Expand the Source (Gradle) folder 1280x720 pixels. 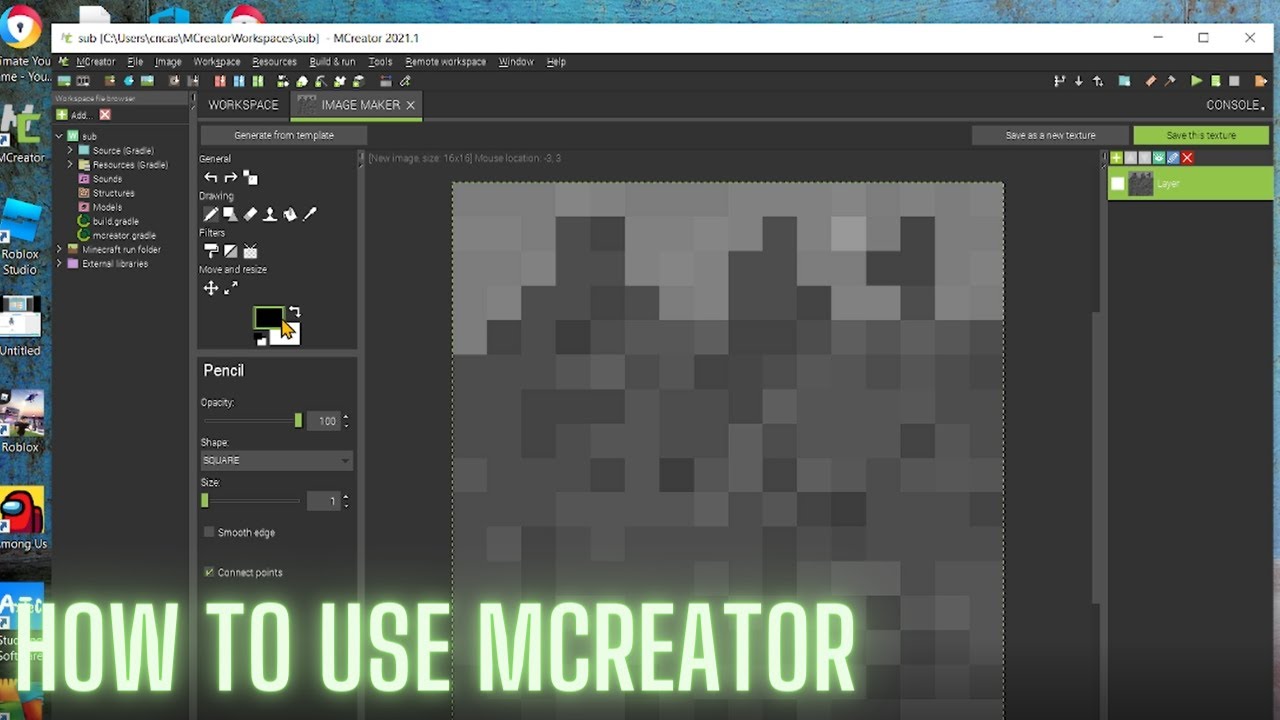point(71,150)
